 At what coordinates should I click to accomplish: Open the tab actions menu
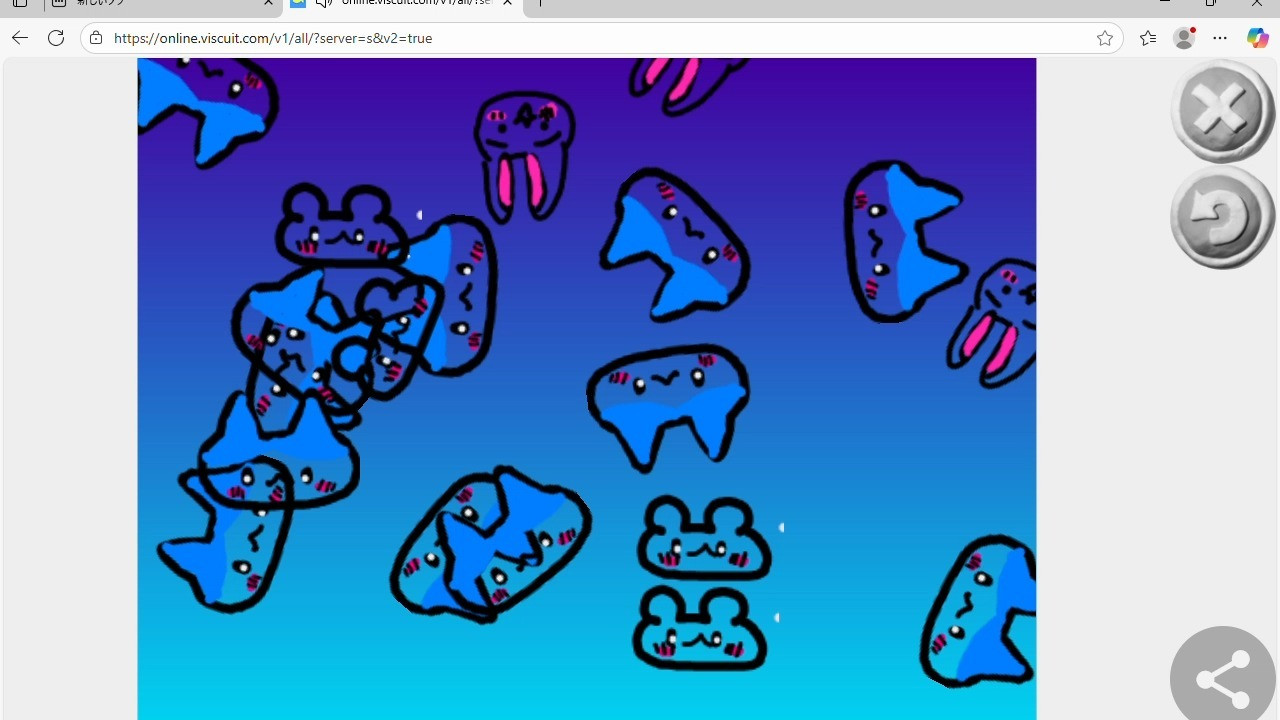click(20, 3)
